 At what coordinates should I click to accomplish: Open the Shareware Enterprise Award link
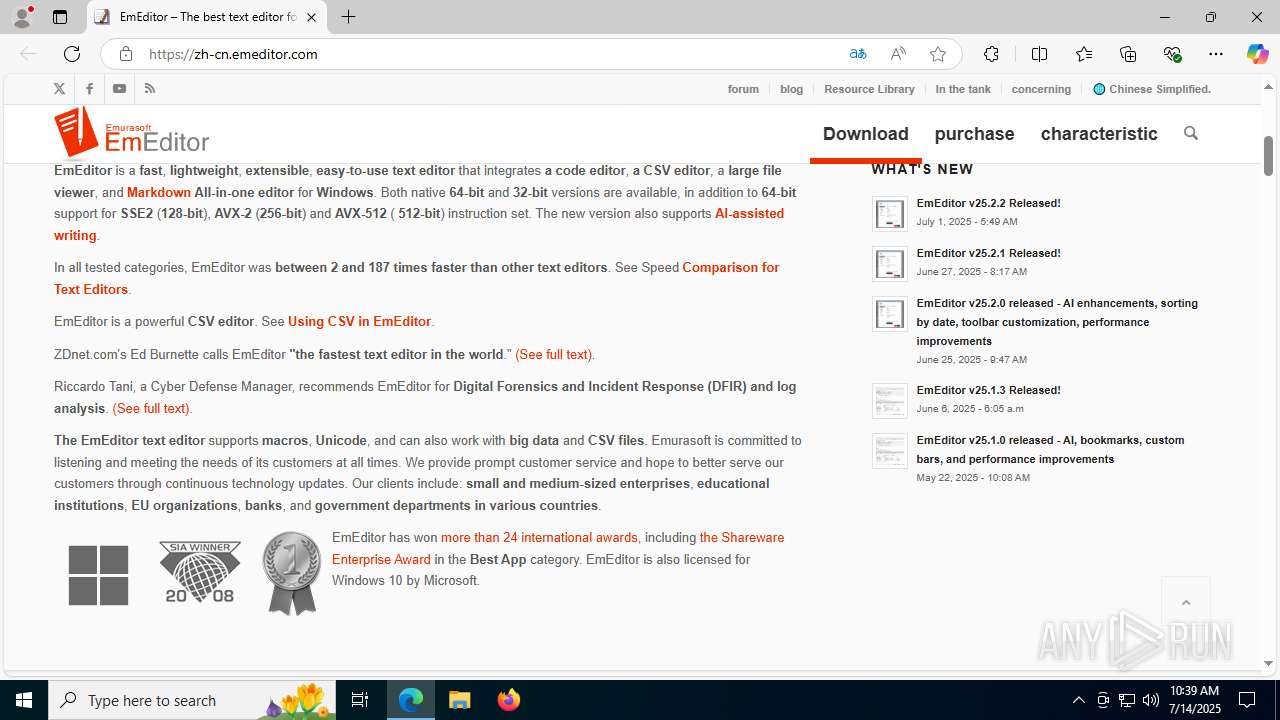click(x=742, y=538)
